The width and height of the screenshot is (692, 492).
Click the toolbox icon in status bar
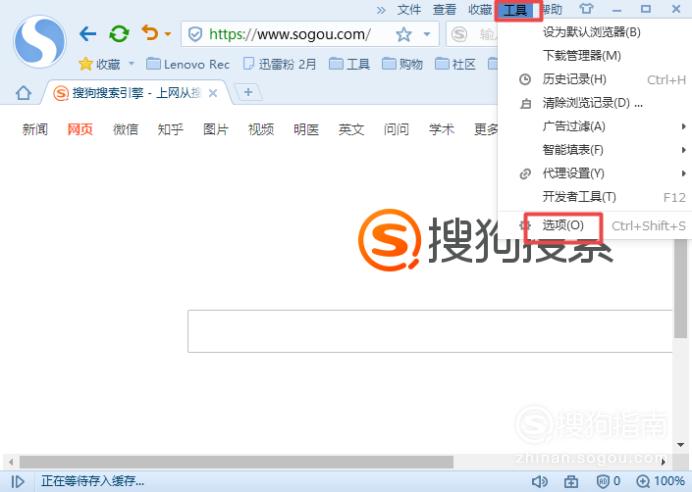571,482
